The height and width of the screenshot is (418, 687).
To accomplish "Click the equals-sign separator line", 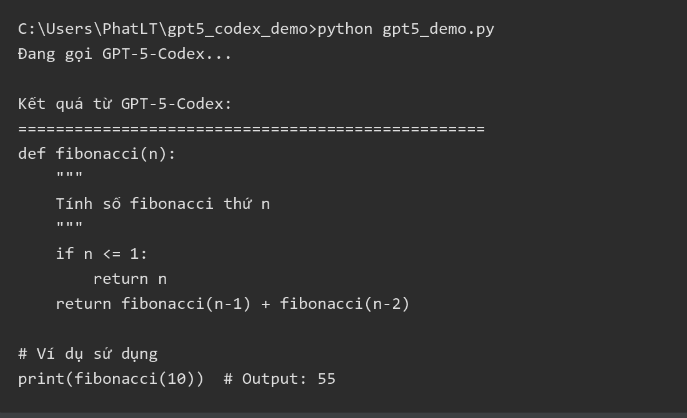I will click(x=251, y=129).
